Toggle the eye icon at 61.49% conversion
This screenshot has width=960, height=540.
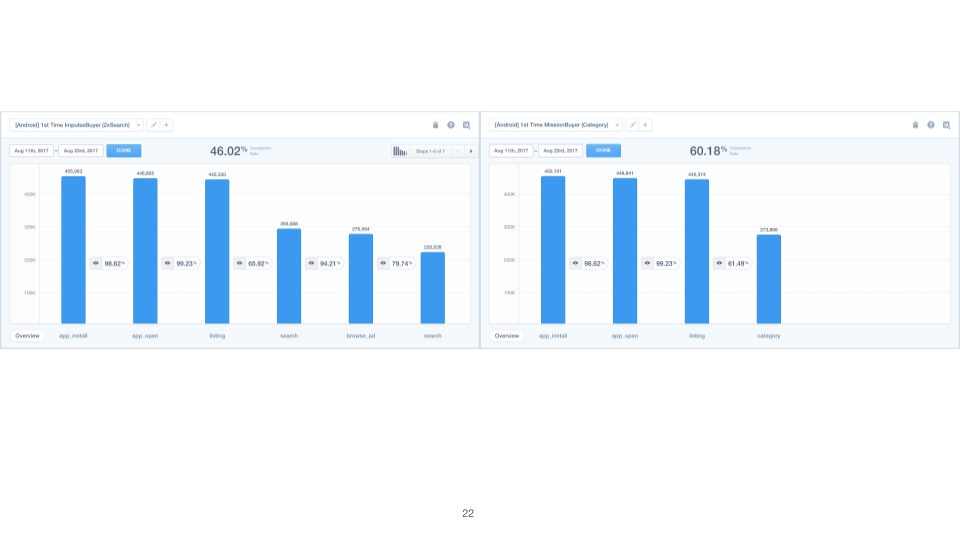tap(720, 263)
